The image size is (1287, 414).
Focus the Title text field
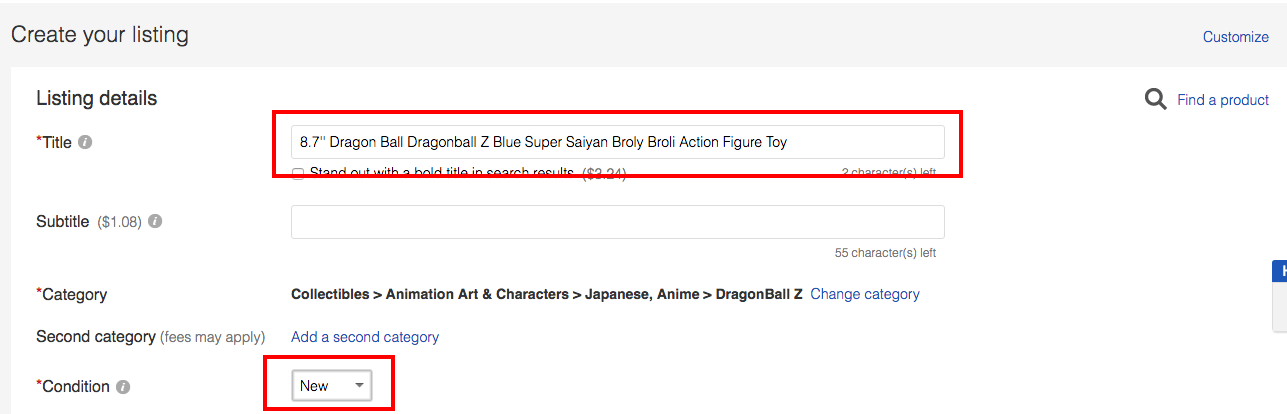click(x=618, y=142)
